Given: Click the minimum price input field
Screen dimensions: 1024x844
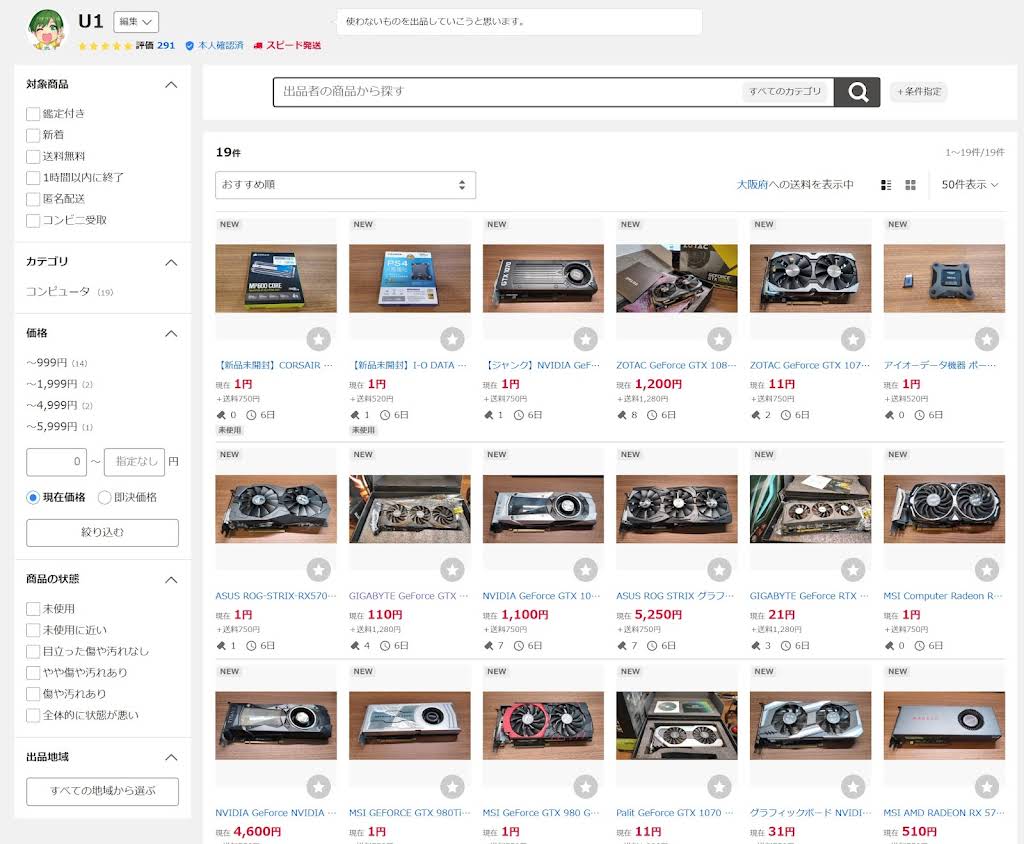Looking at the screenshot, I should [56, 462].
